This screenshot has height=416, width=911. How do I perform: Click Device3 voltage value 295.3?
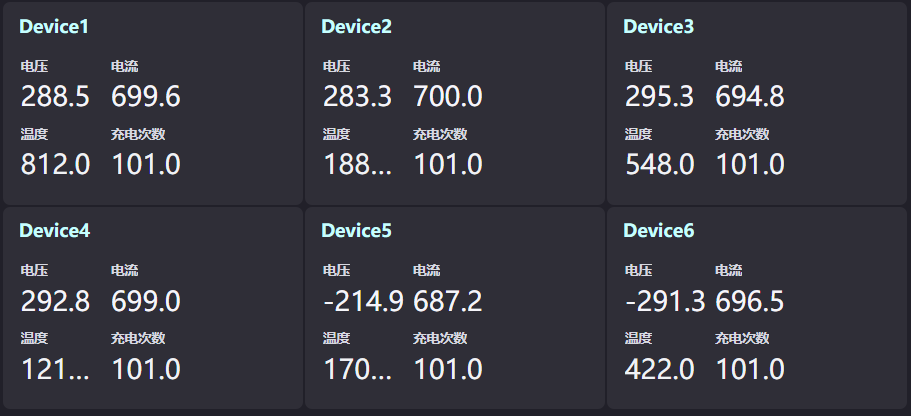pos(659,97)
